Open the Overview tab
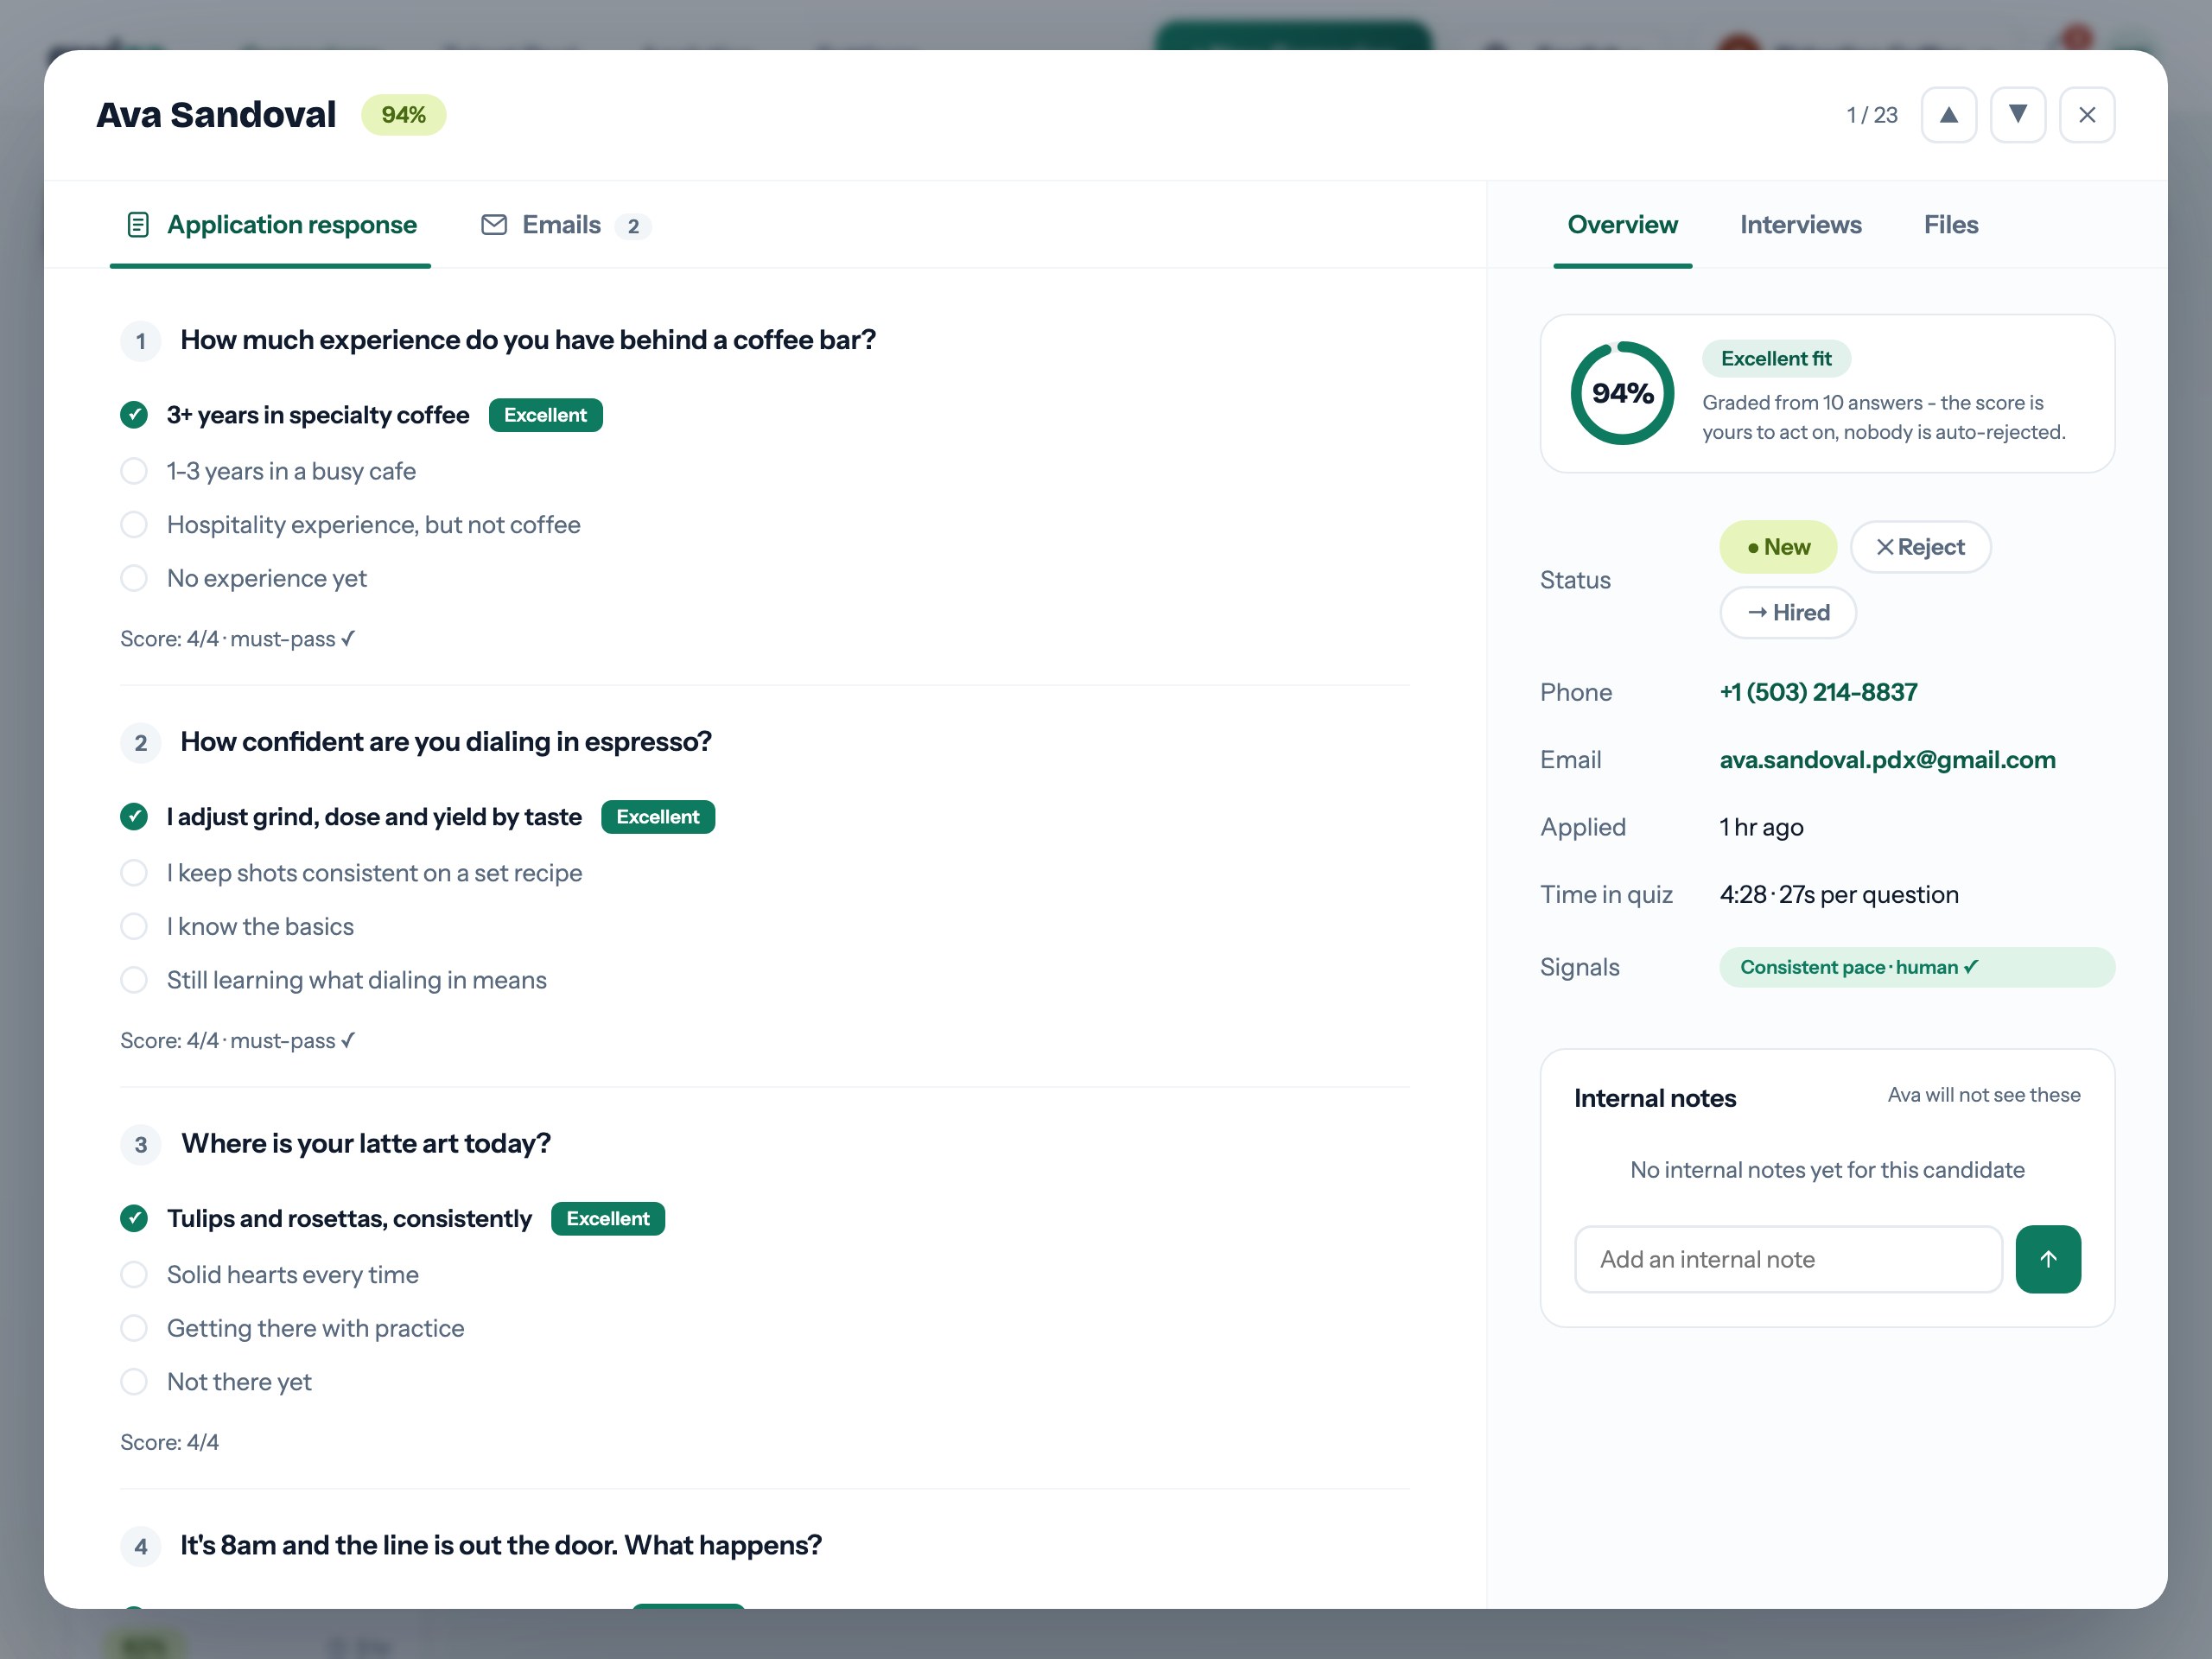 (1622, 225)
